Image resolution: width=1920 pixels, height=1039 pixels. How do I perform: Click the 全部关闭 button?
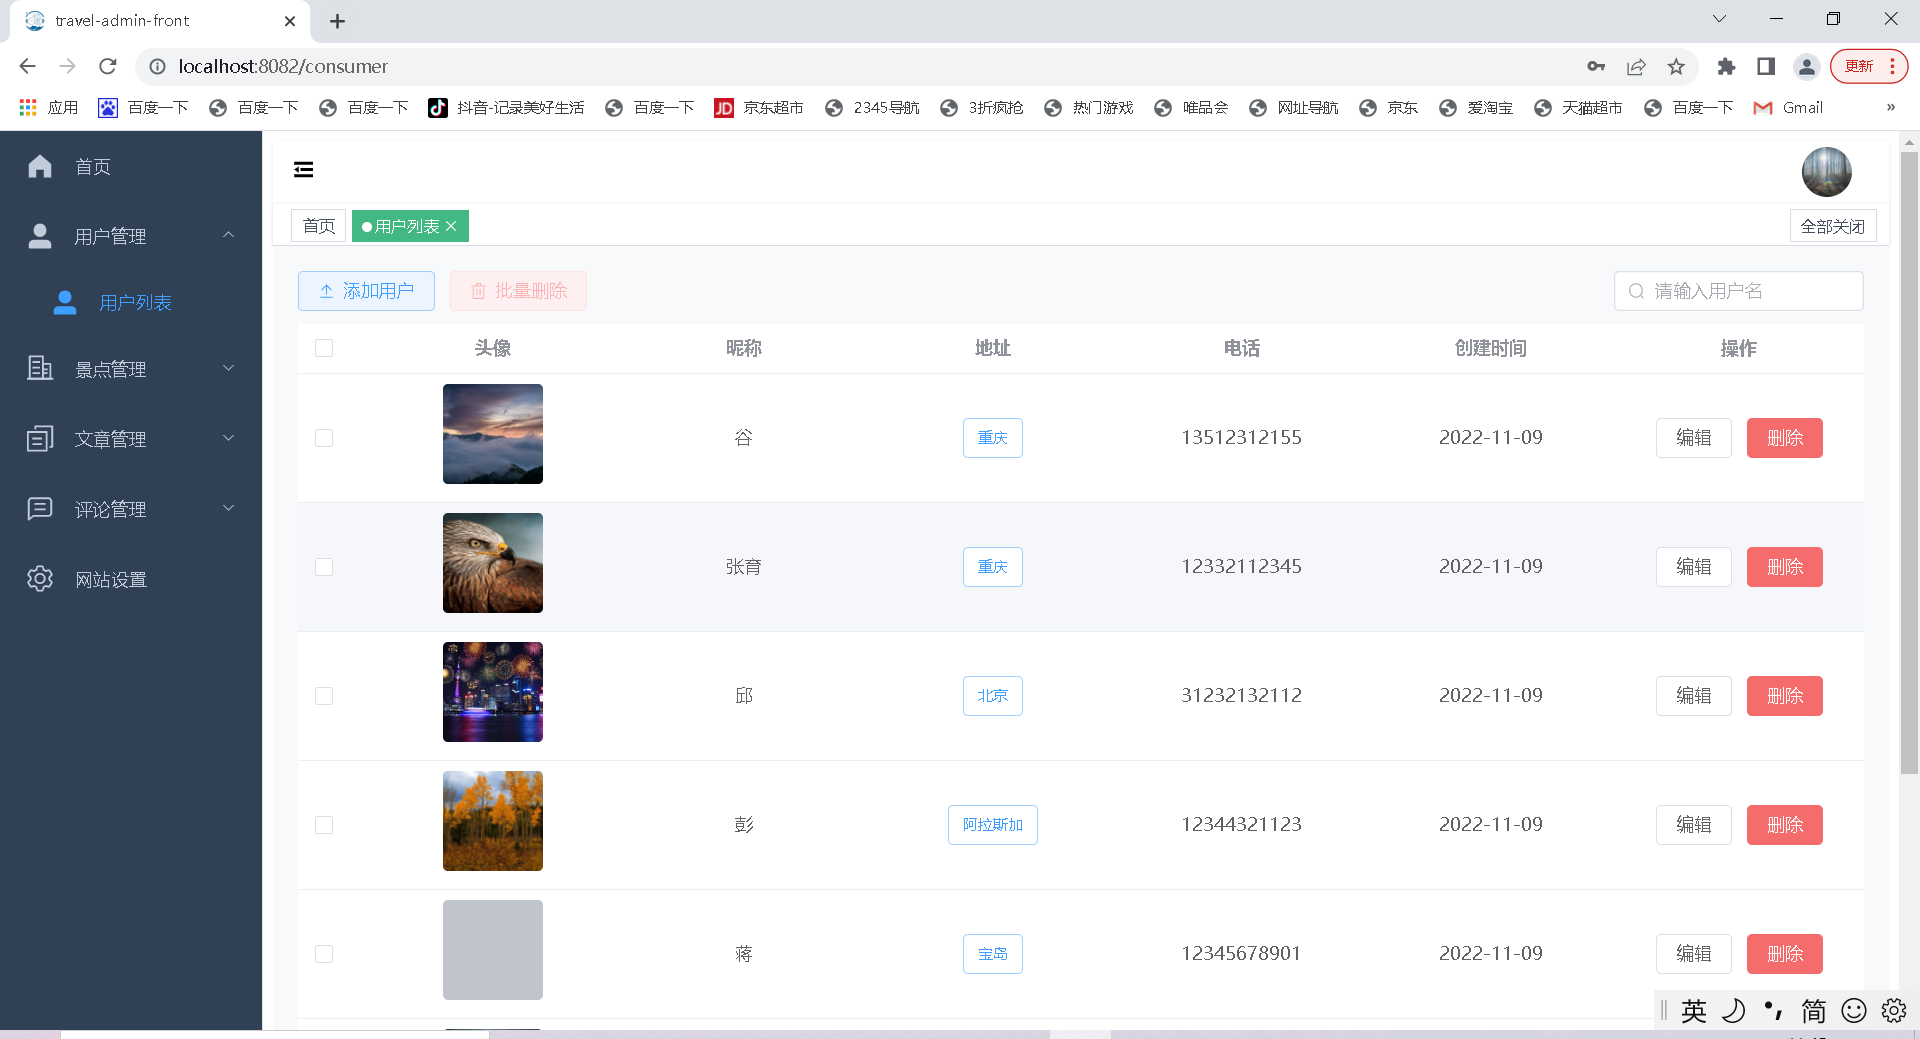point(1833,226)
